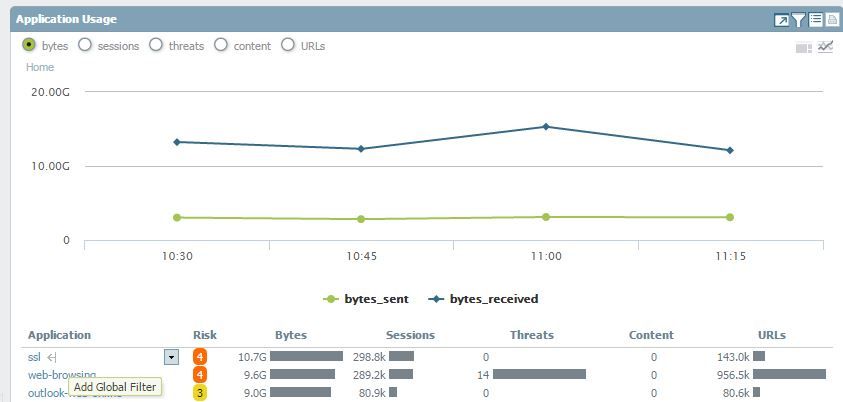Click the add global filter arrow beside ssl
843x402 pixels.
[52, 357]
